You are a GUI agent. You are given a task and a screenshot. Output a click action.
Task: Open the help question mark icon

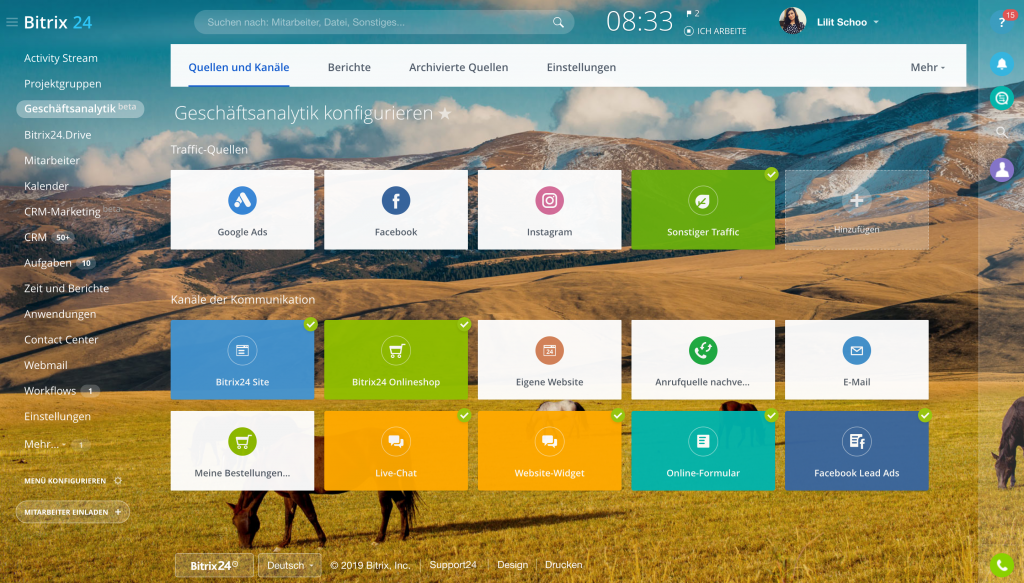[x=1001, y=22]
